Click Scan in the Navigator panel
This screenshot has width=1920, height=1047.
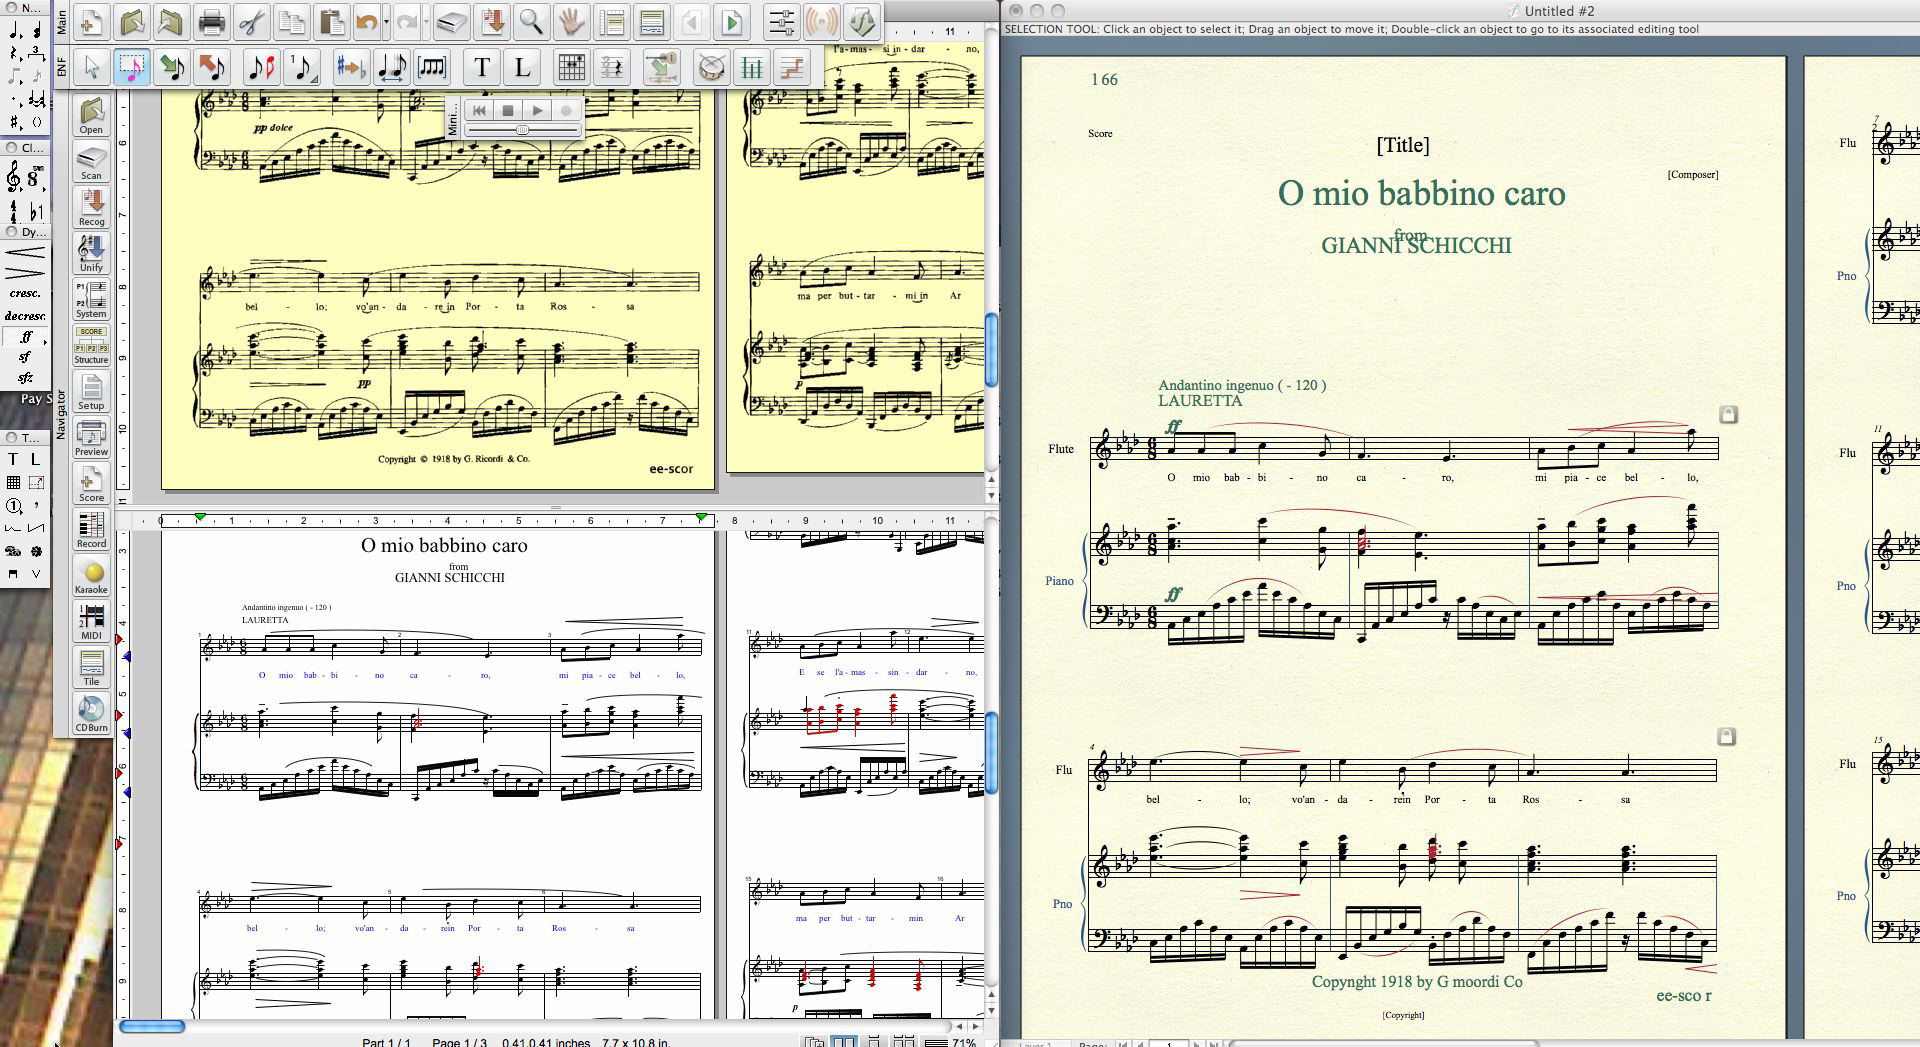[x=91, y=162]
